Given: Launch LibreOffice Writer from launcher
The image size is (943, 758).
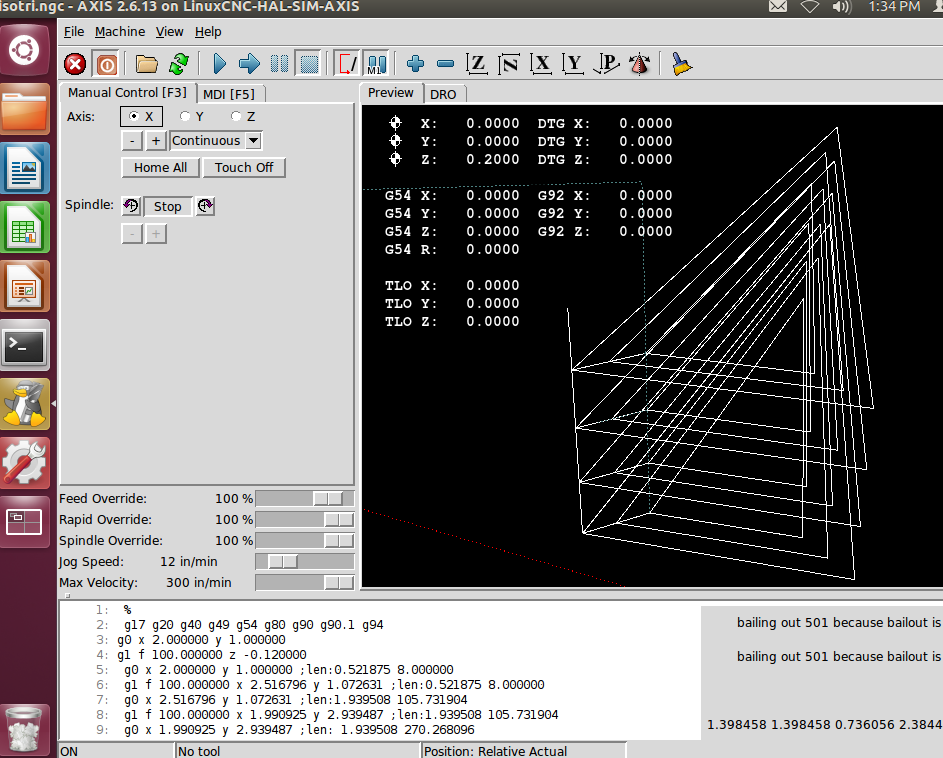Looking at the screenshot, I should click(x=25, y=168).
